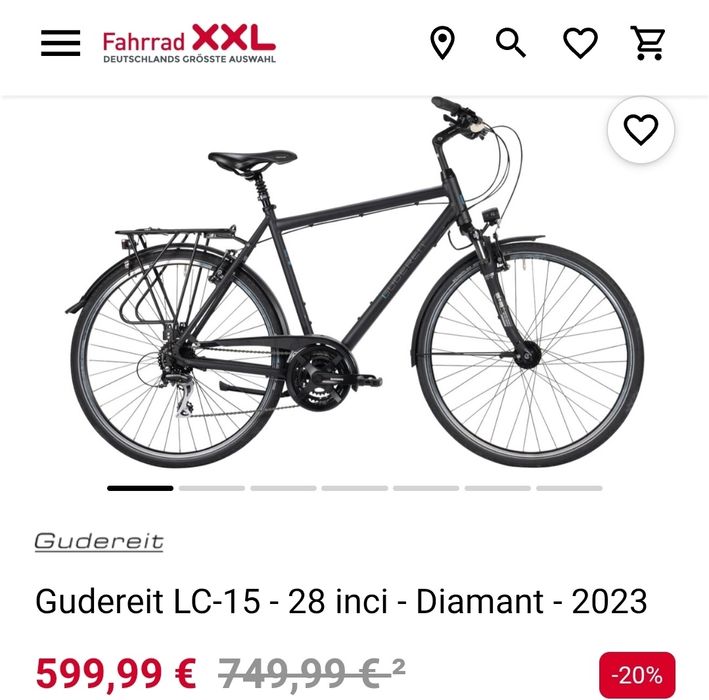
Task: Open the hamburger navigation menu
Action: point(61,43)
